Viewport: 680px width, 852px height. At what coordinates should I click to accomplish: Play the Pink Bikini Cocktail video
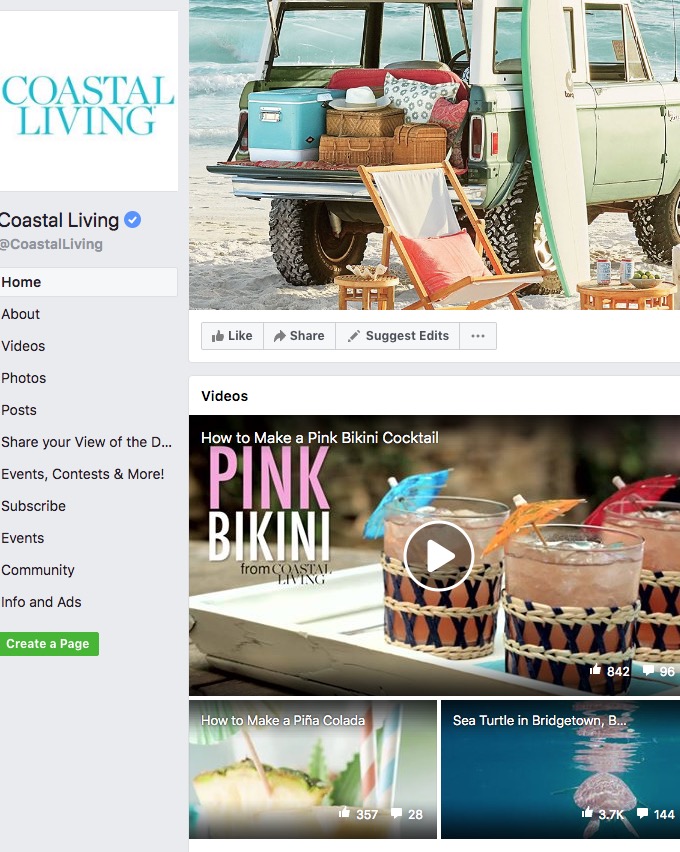[439, 556]
